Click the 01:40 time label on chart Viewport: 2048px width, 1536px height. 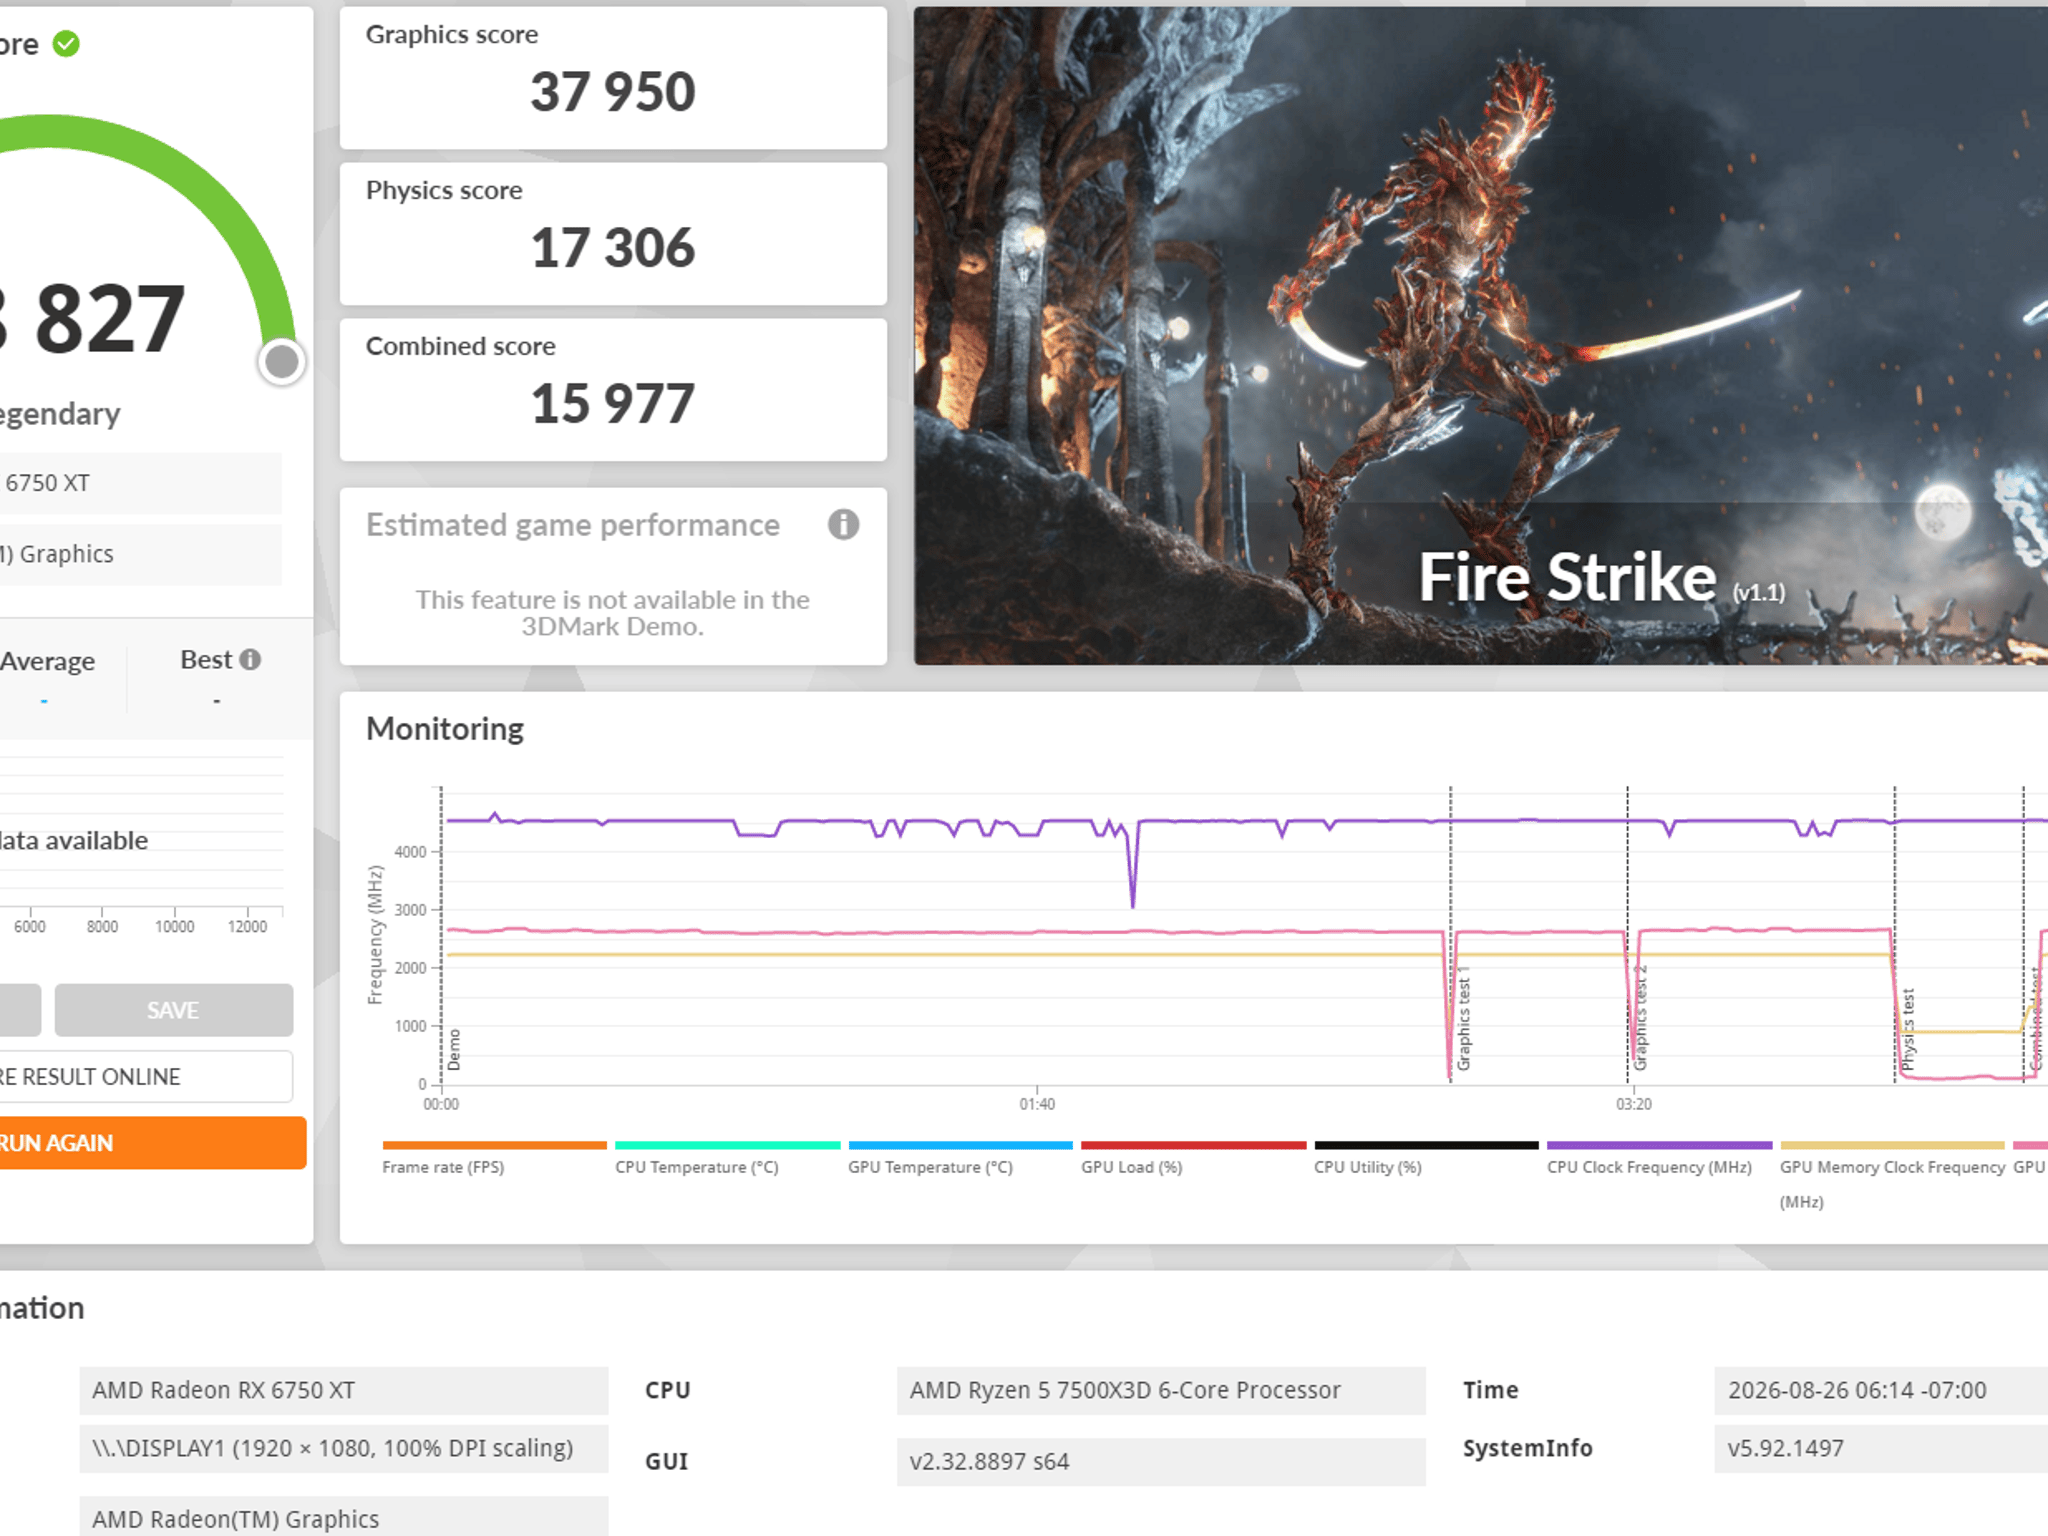click(1037, 1104)
